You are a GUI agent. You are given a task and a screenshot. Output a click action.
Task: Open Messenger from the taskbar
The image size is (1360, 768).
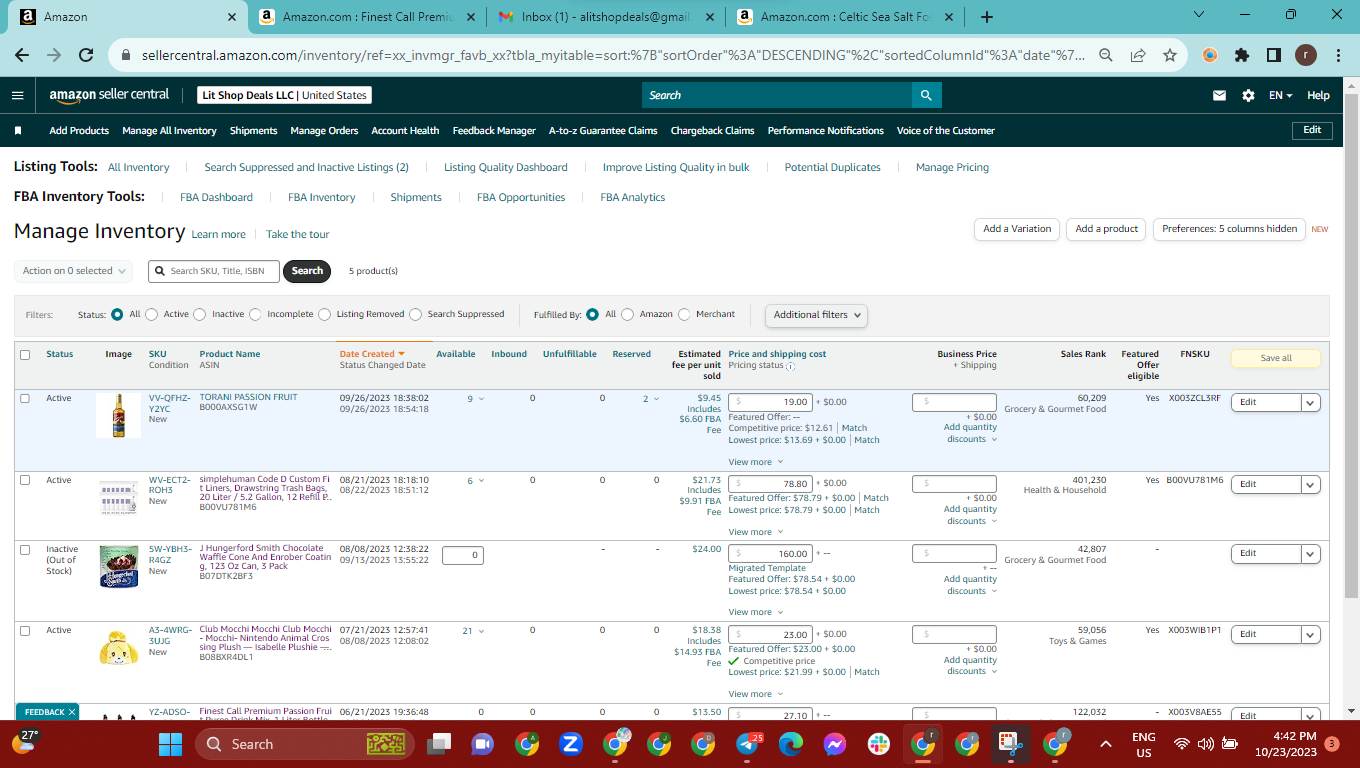pos(835,744)
